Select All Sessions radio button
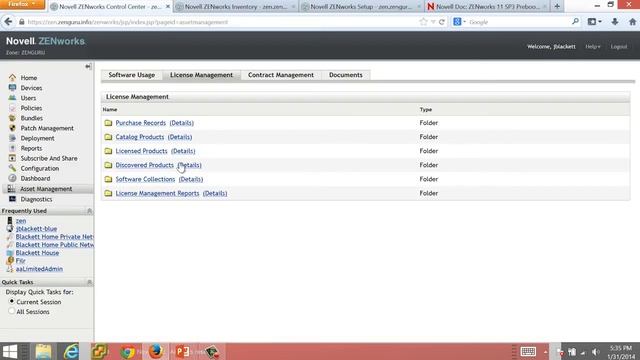640x360 pixels. click(11, 311)
